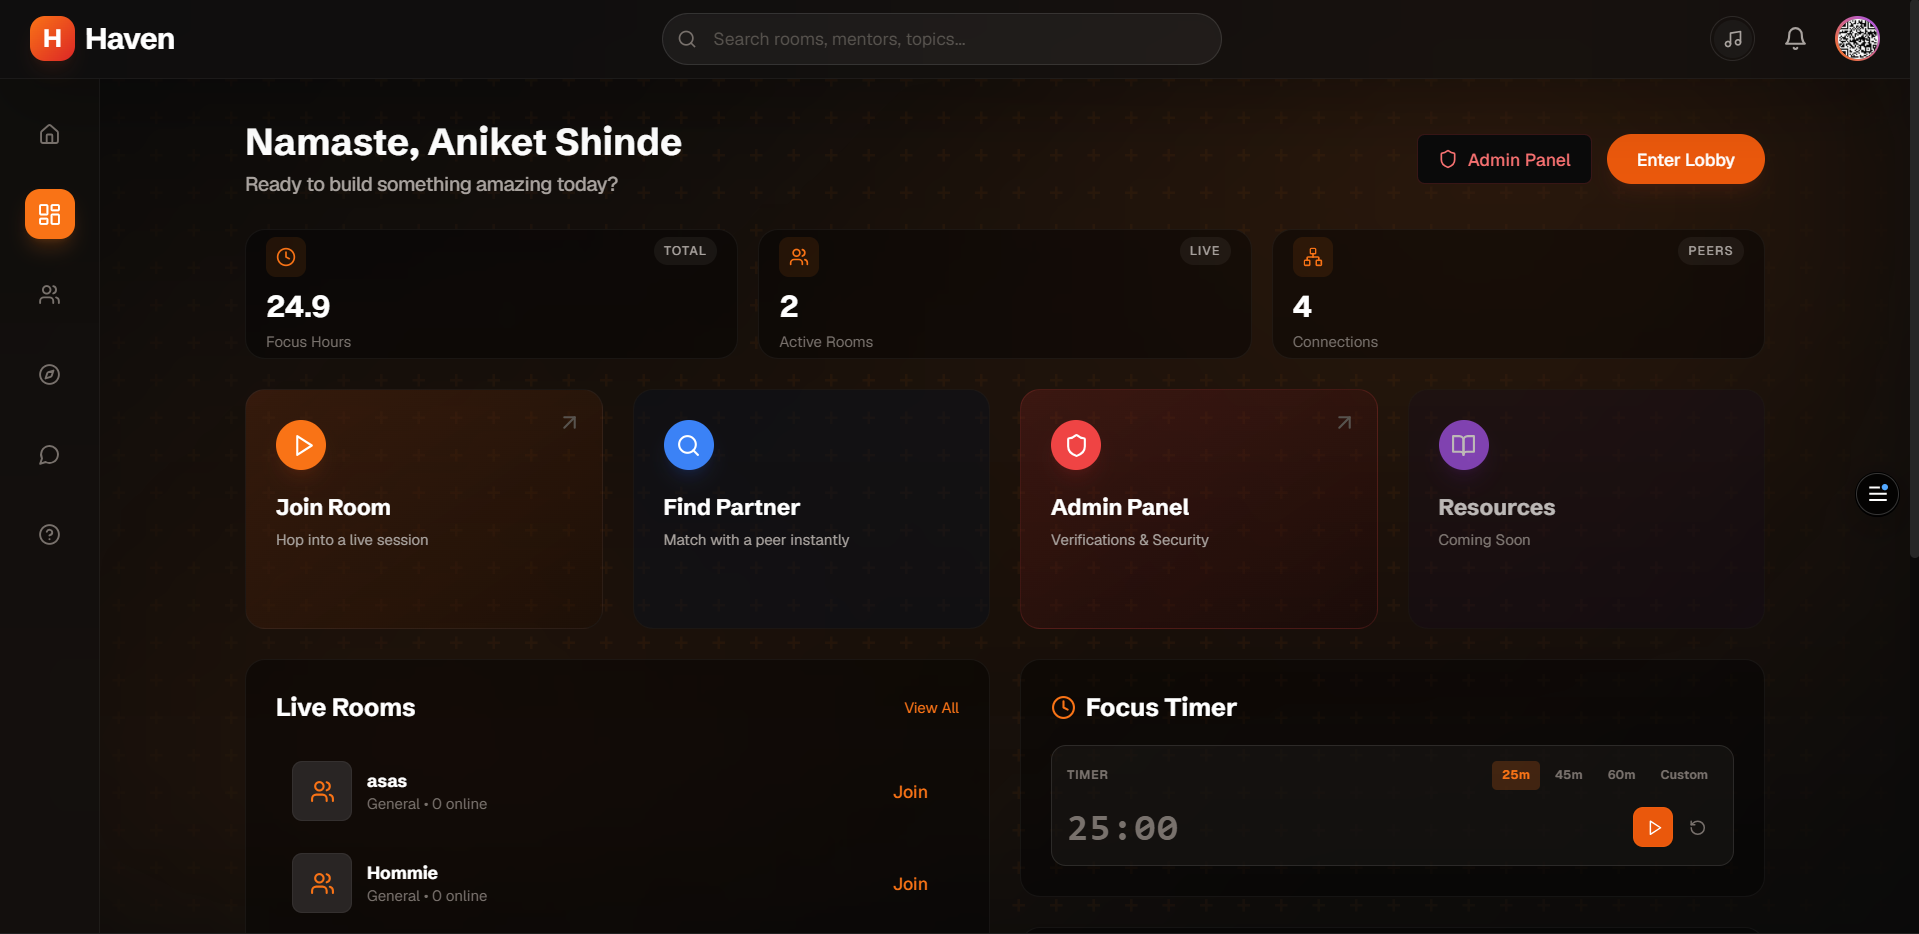Click the 4 connections value

coord(1302,306)
